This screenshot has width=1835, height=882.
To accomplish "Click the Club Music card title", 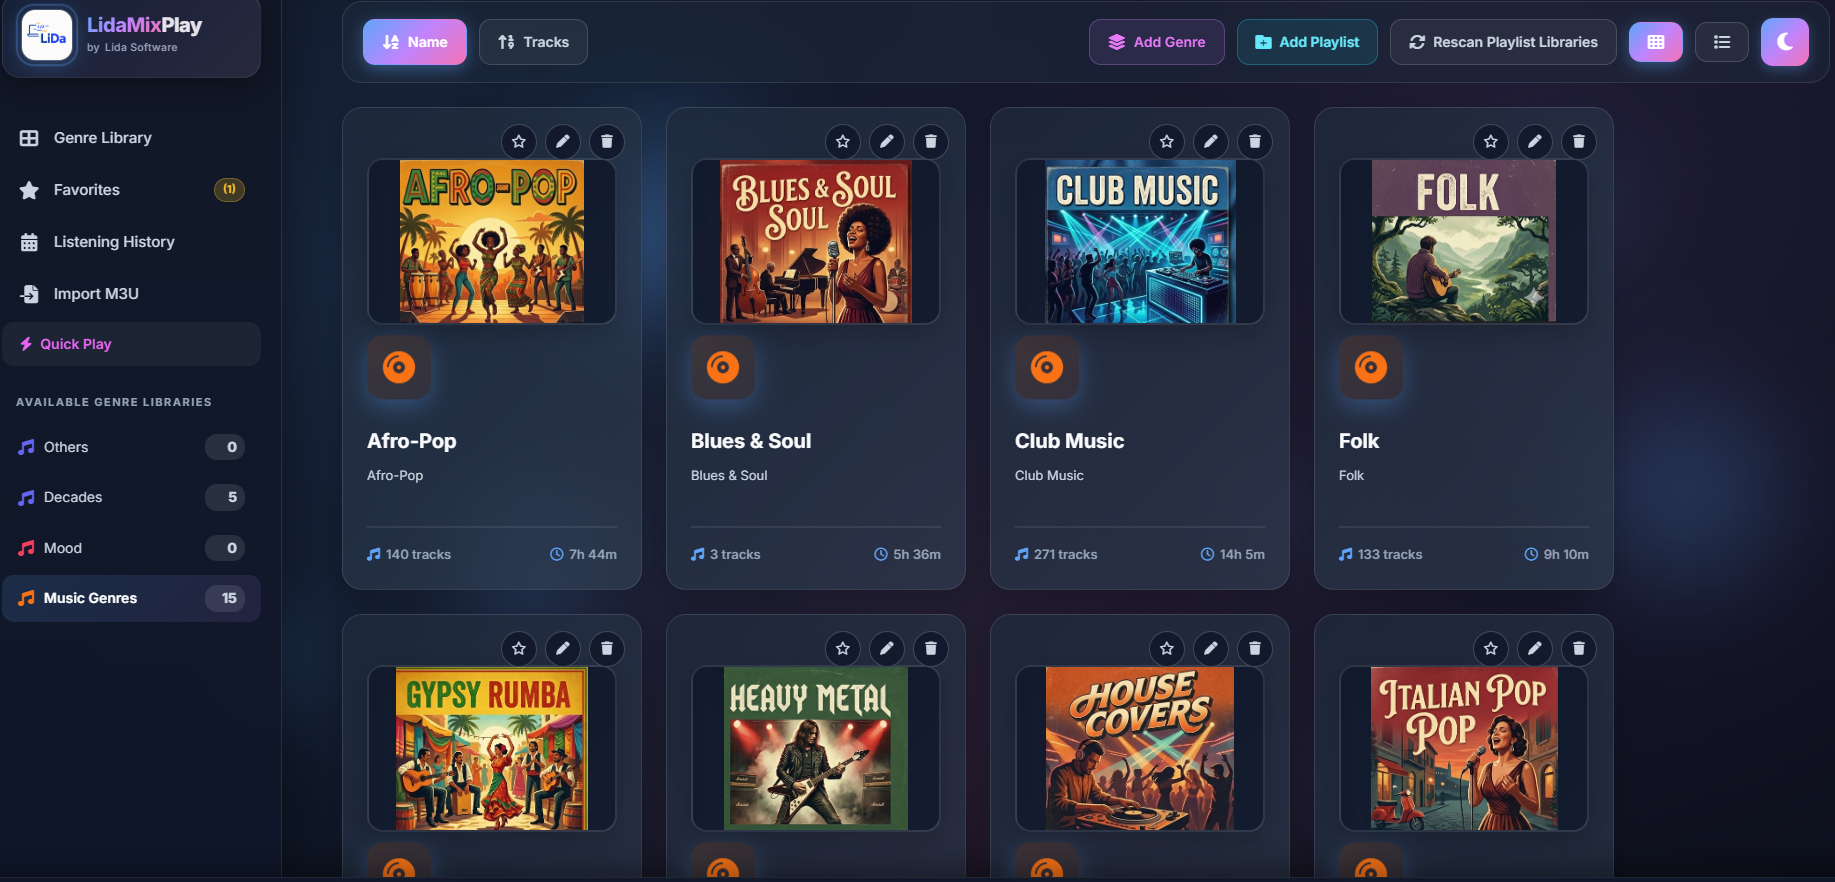I will 1069,441.
